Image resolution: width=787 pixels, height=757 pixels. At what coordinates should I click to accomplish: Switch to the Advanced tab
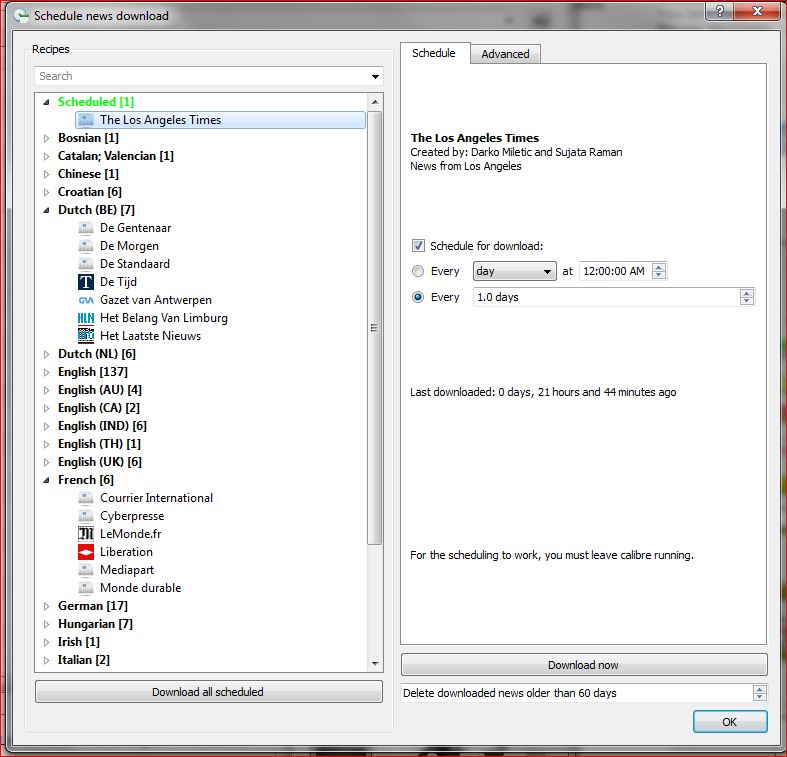[505, 54]
